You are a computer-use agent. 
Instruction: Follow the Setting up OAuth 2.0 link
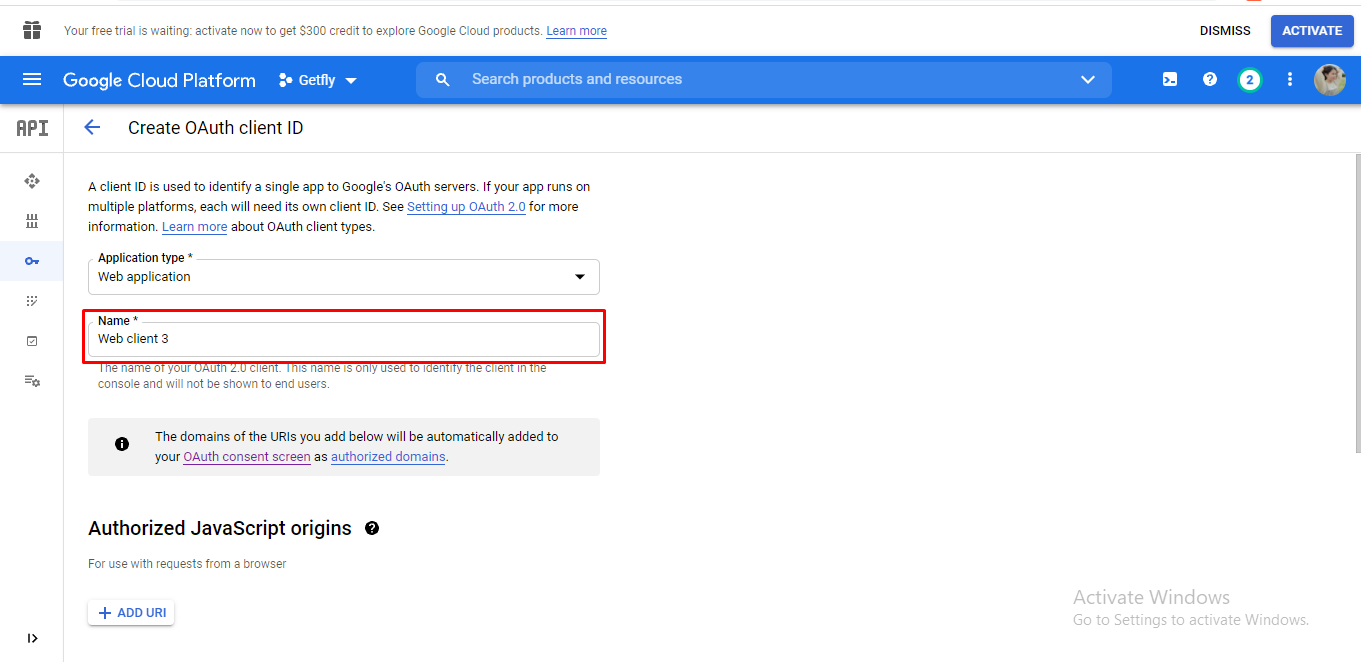(466, 207)
